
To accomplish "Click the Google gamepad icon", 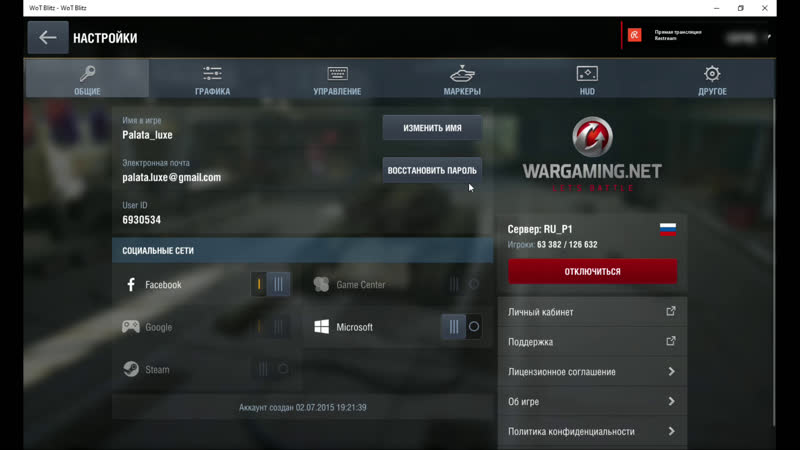I will pos(131,327).
